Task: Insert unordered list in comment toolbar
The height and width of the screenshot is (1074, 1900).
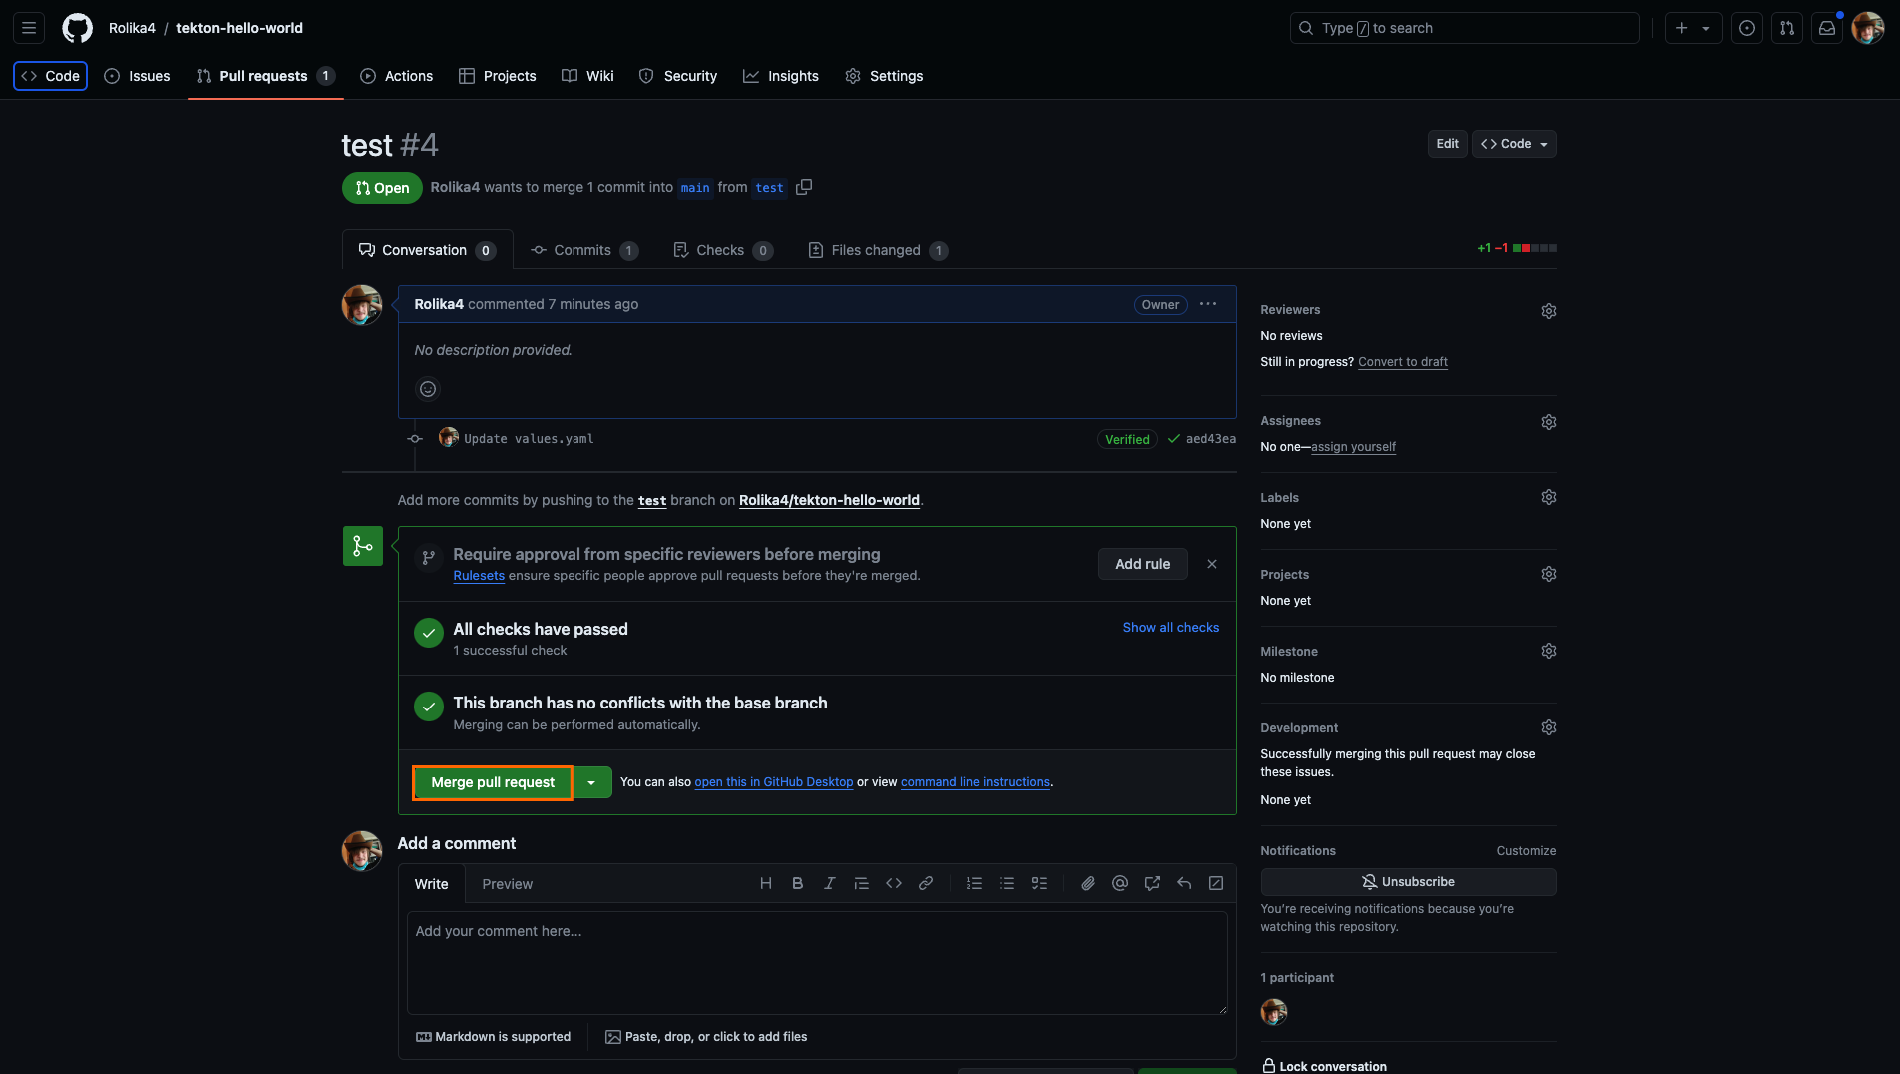Action: [1007, 883]
